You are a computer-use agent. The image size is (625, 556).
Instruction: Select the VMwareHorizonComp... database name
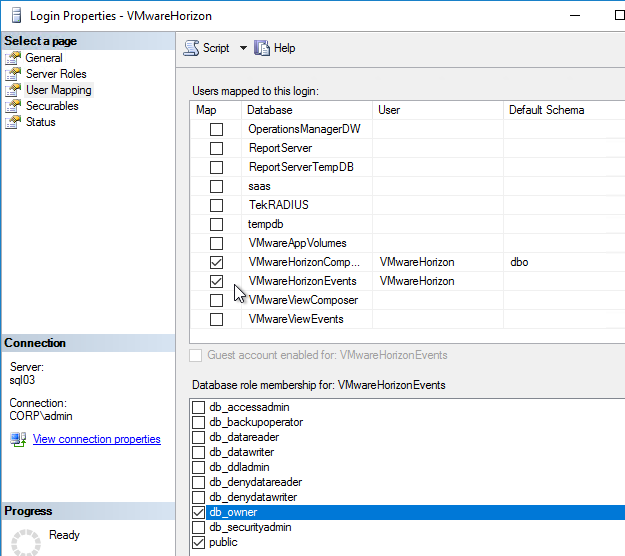304,262
